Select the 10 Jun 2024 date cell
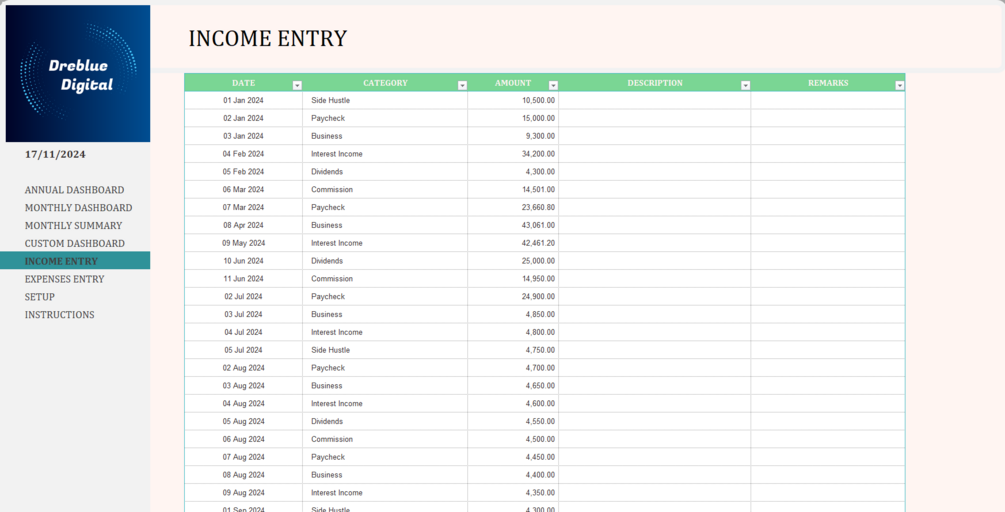 click(x=244, y=261)
